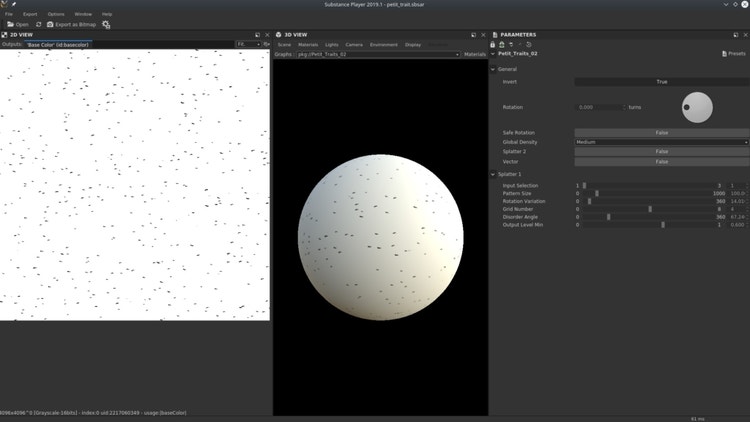The width and height of the screenshot is (750, 422).
Task: Toggle the Safe Rotation False button
Action: pos(661,132)
